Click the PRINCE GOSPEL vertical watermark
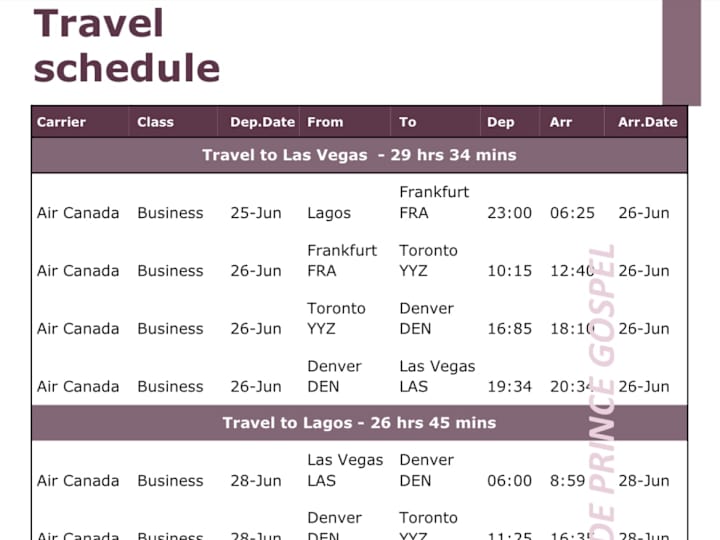Image resolution: width=720 pixels, height=540 pixels. (602, 392)
